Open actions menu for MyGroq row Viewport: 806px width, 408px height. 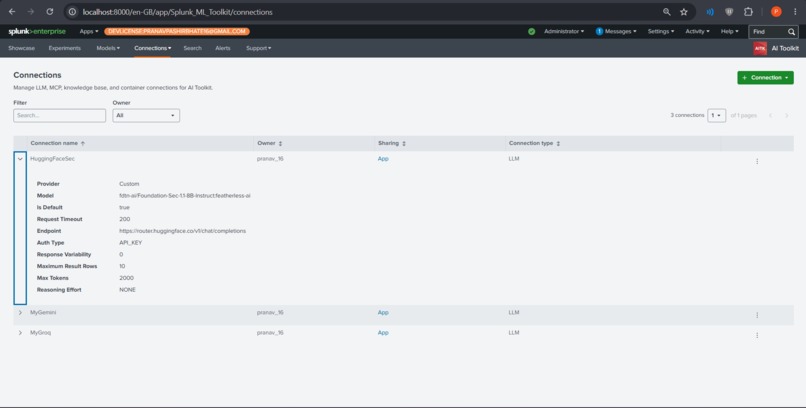coord(757,335)
